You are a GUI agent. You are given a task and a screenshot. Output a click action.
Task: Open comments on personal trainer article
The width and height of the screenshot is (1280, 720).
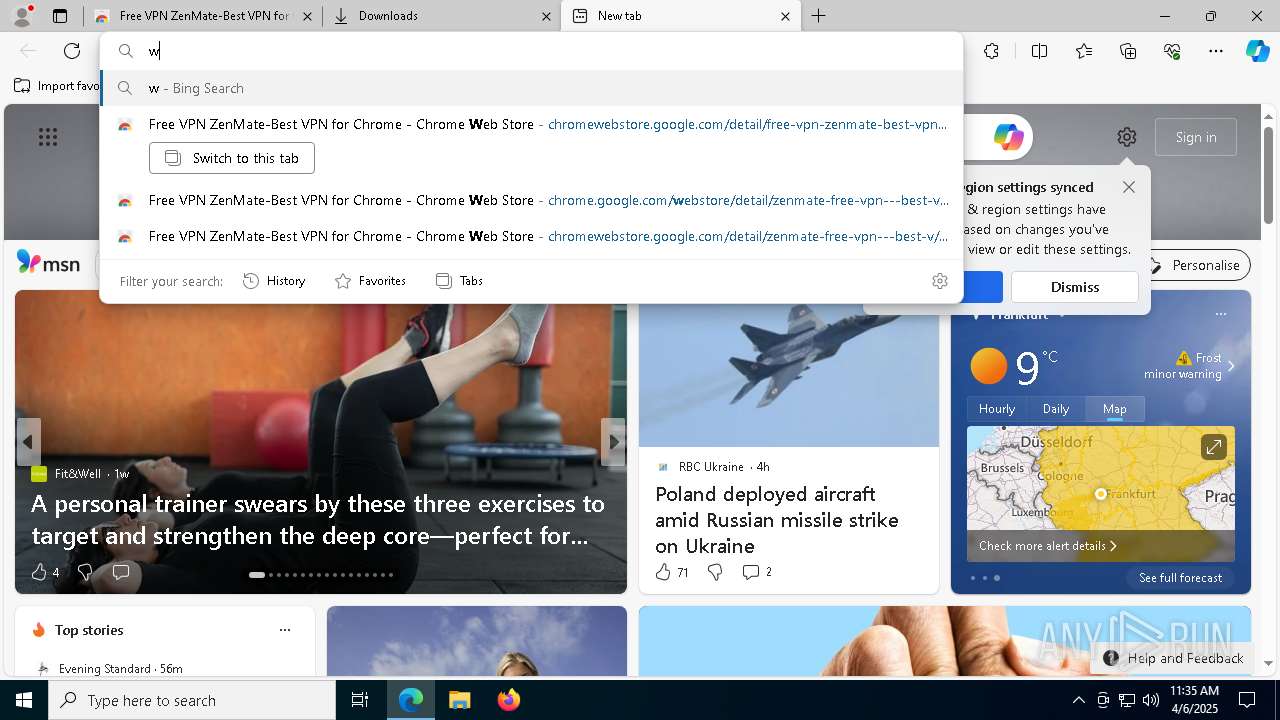[x=121, y=572]
